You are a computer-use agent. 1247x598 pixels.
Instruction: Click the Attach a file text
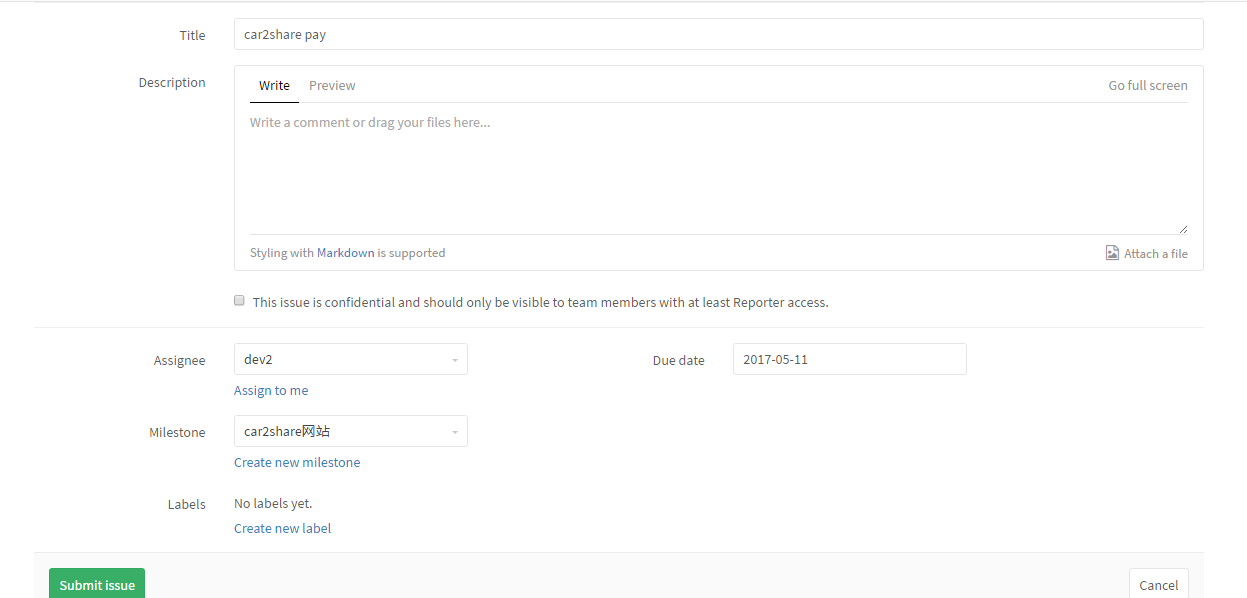1155,254
